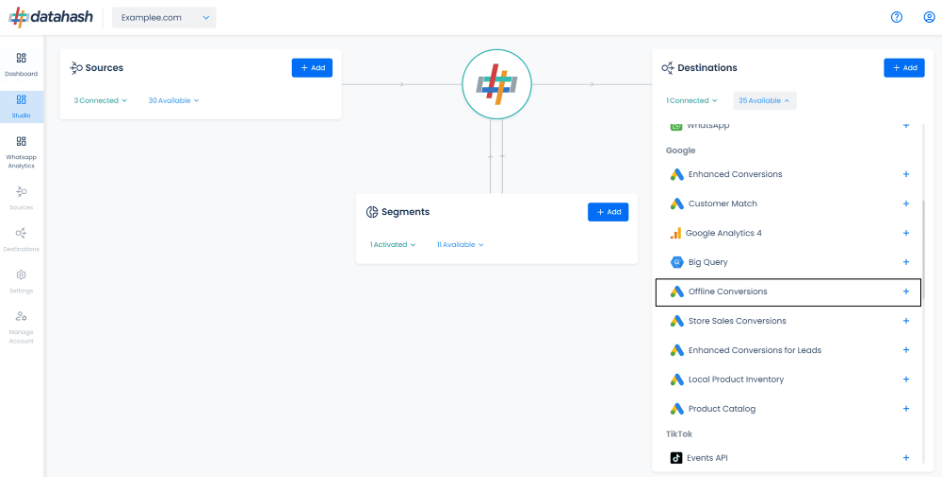Open the Examplee.com account dropdown
This screenshot has width=943, height=477.
164,17
